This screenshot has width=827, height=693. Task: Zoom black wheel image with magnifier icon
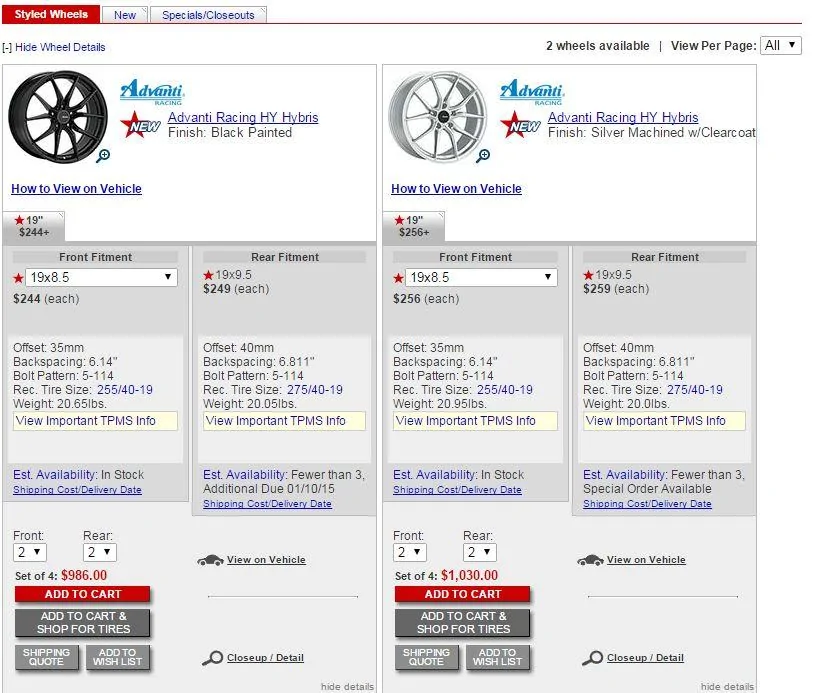click(103, 156)
